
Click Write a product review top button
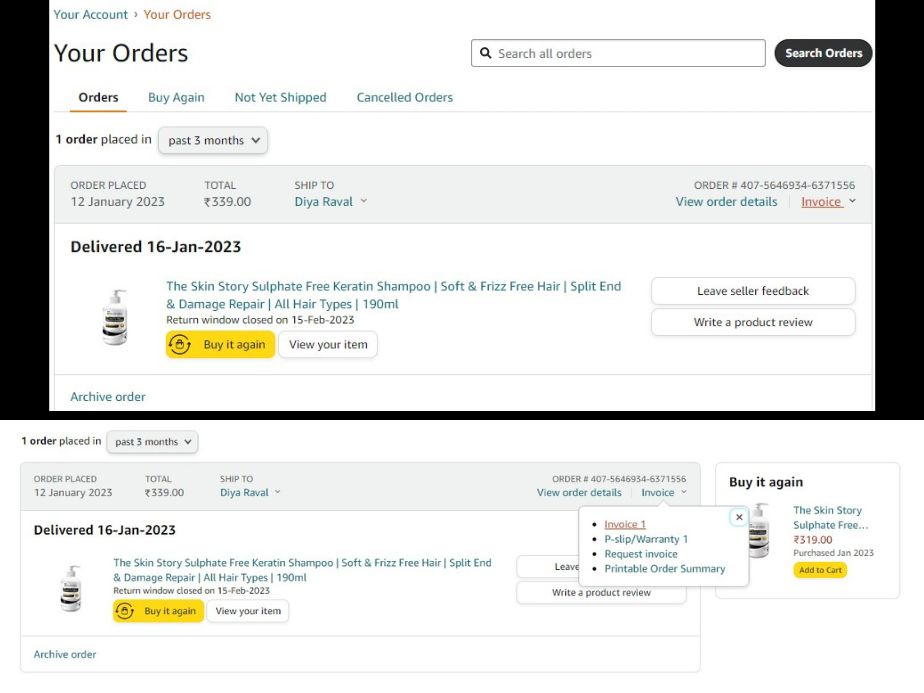(753, 322)
